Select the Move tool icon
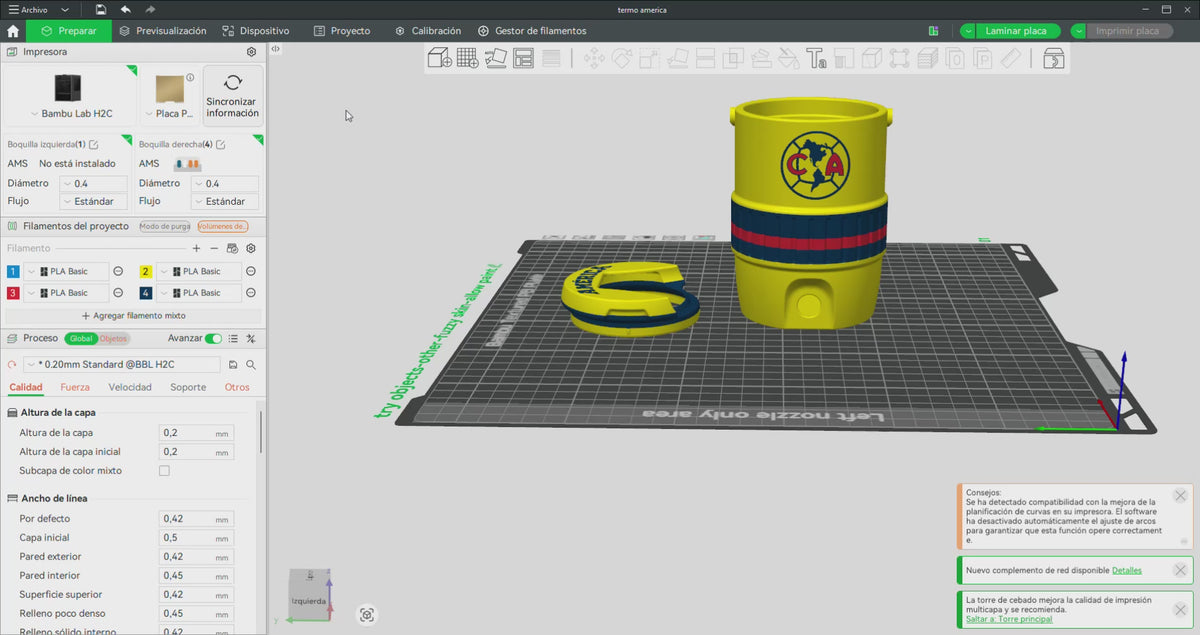1200x635 pixels. [x=593, y=58]
